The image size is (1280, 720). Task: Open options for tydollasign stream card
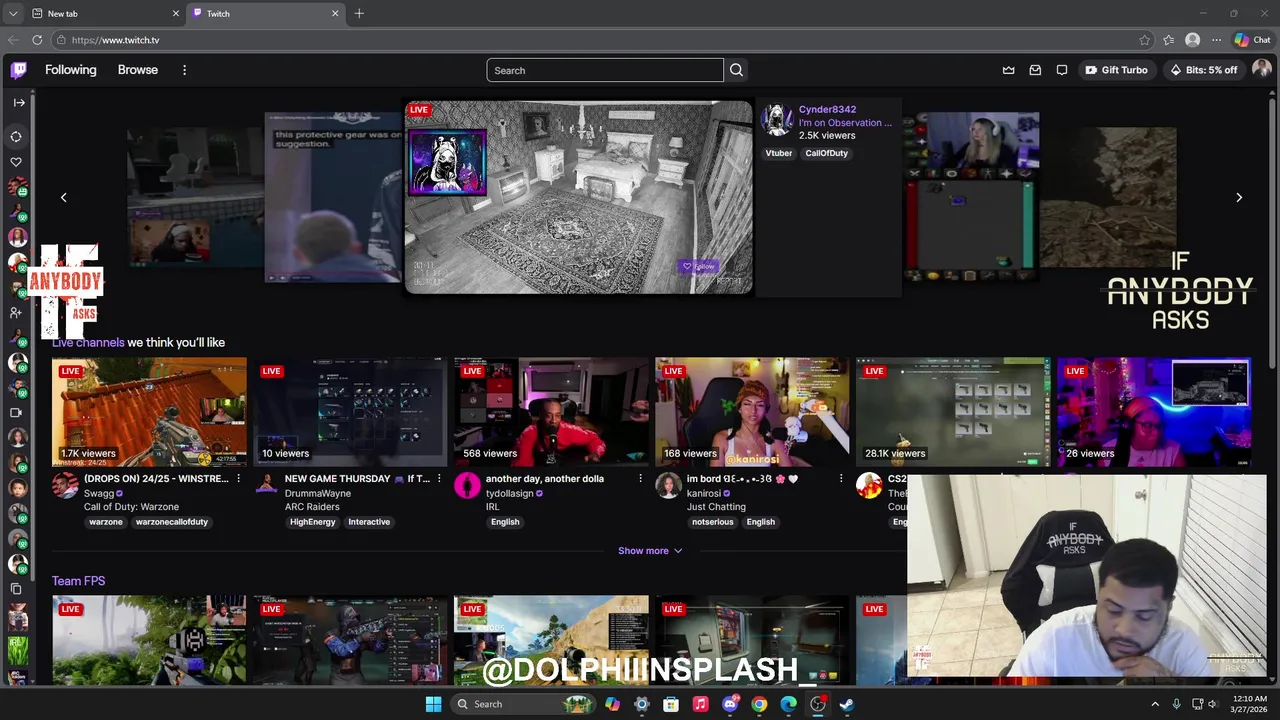click(640, 479)
